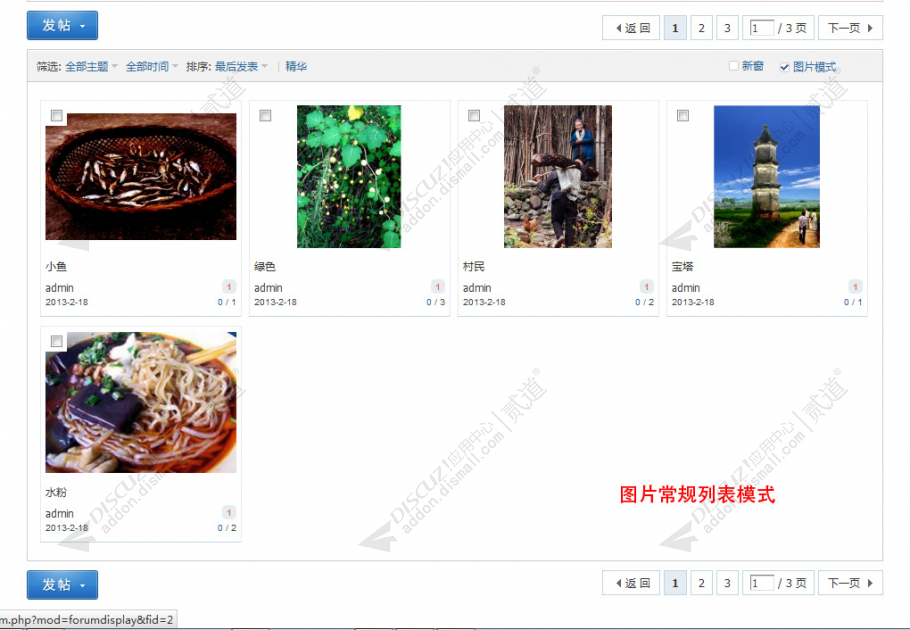Select the checkbox on 宝塔 post
Image resolution: width=910 pixels, height=630 pixels.
click(x=683, y=115)
